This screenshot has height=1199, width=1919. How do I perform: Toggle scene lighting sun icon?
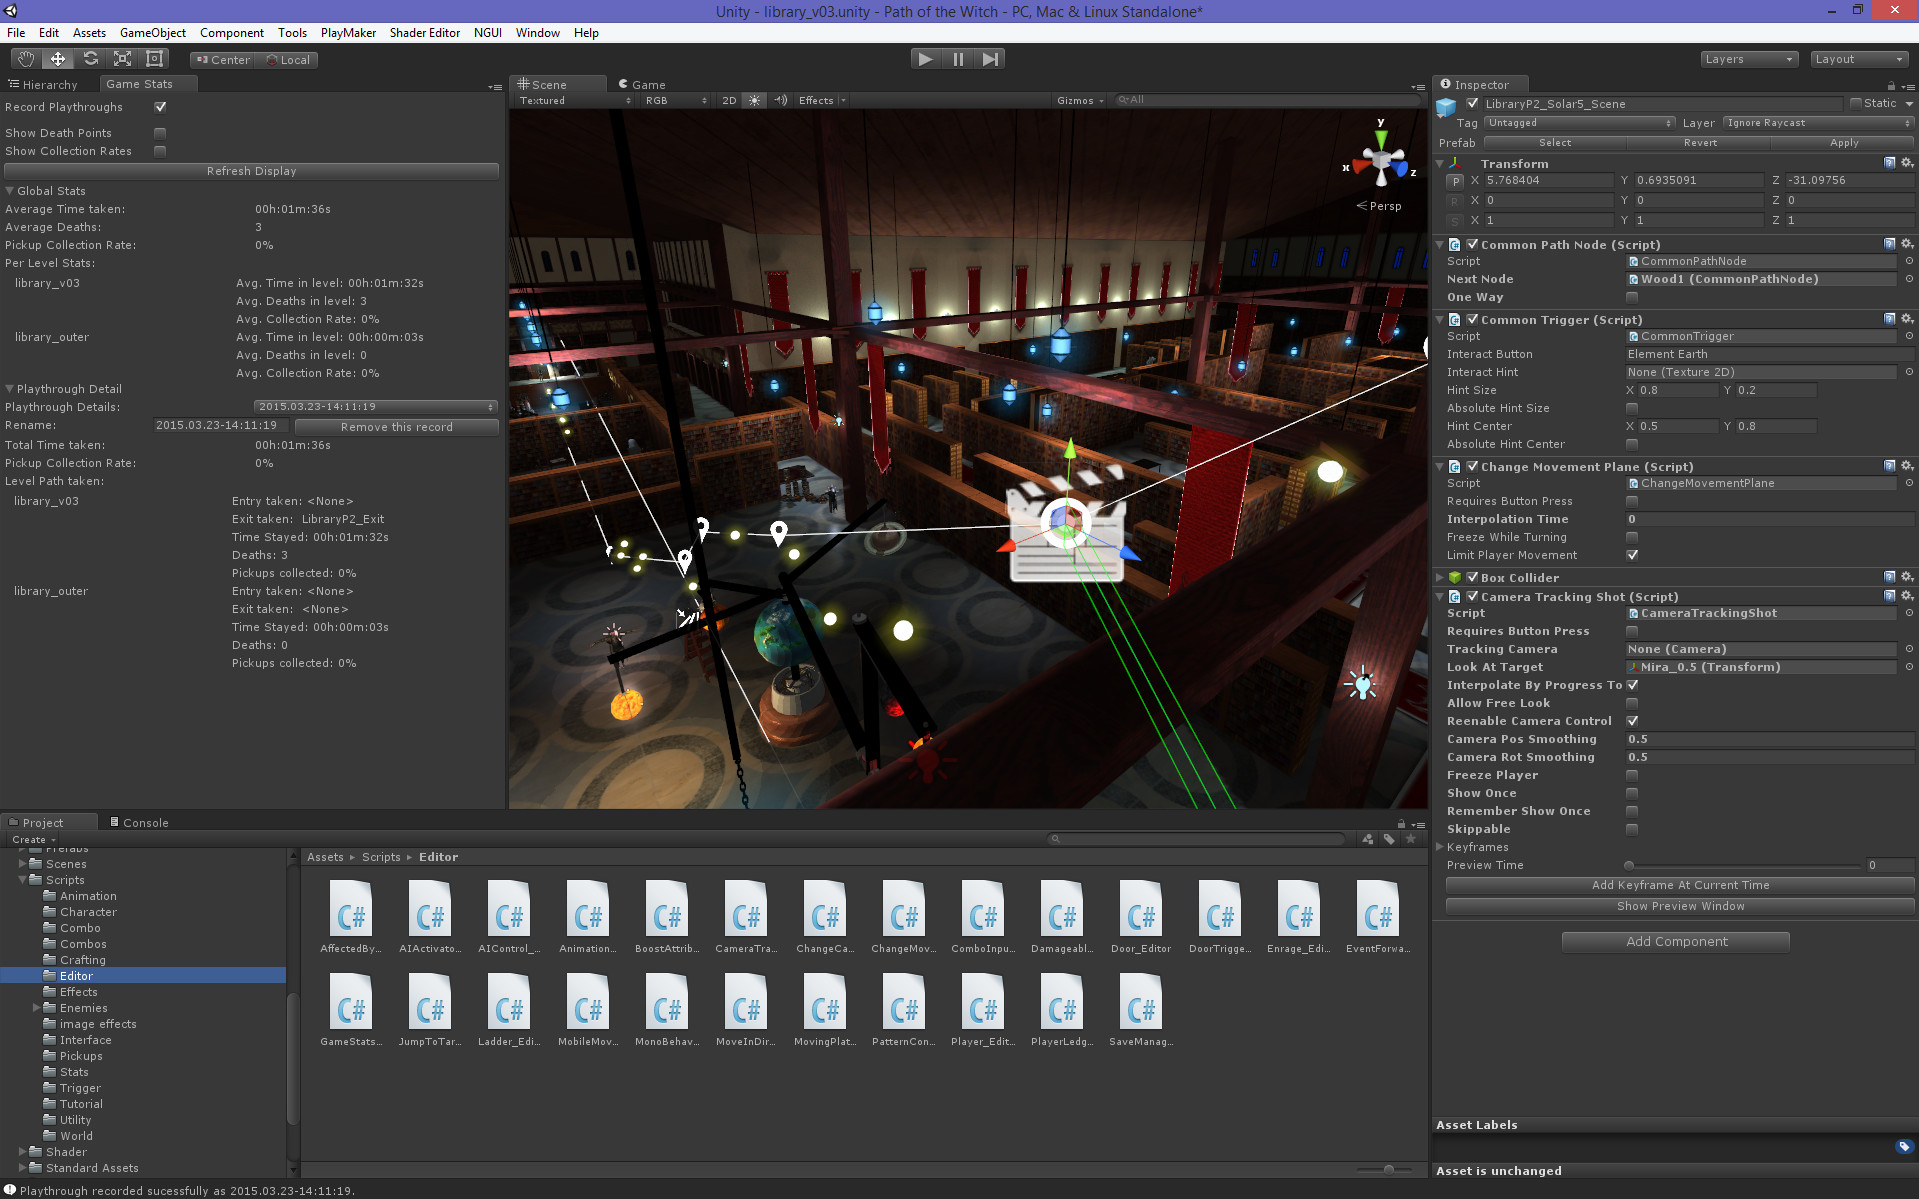(x=755, y=100)
